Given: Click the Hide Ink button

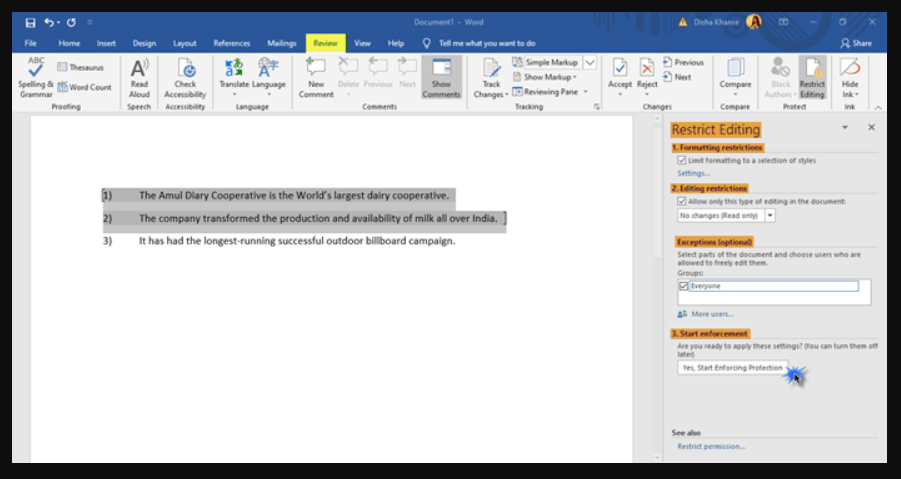Looking at the screenshot, I should 850,78.
